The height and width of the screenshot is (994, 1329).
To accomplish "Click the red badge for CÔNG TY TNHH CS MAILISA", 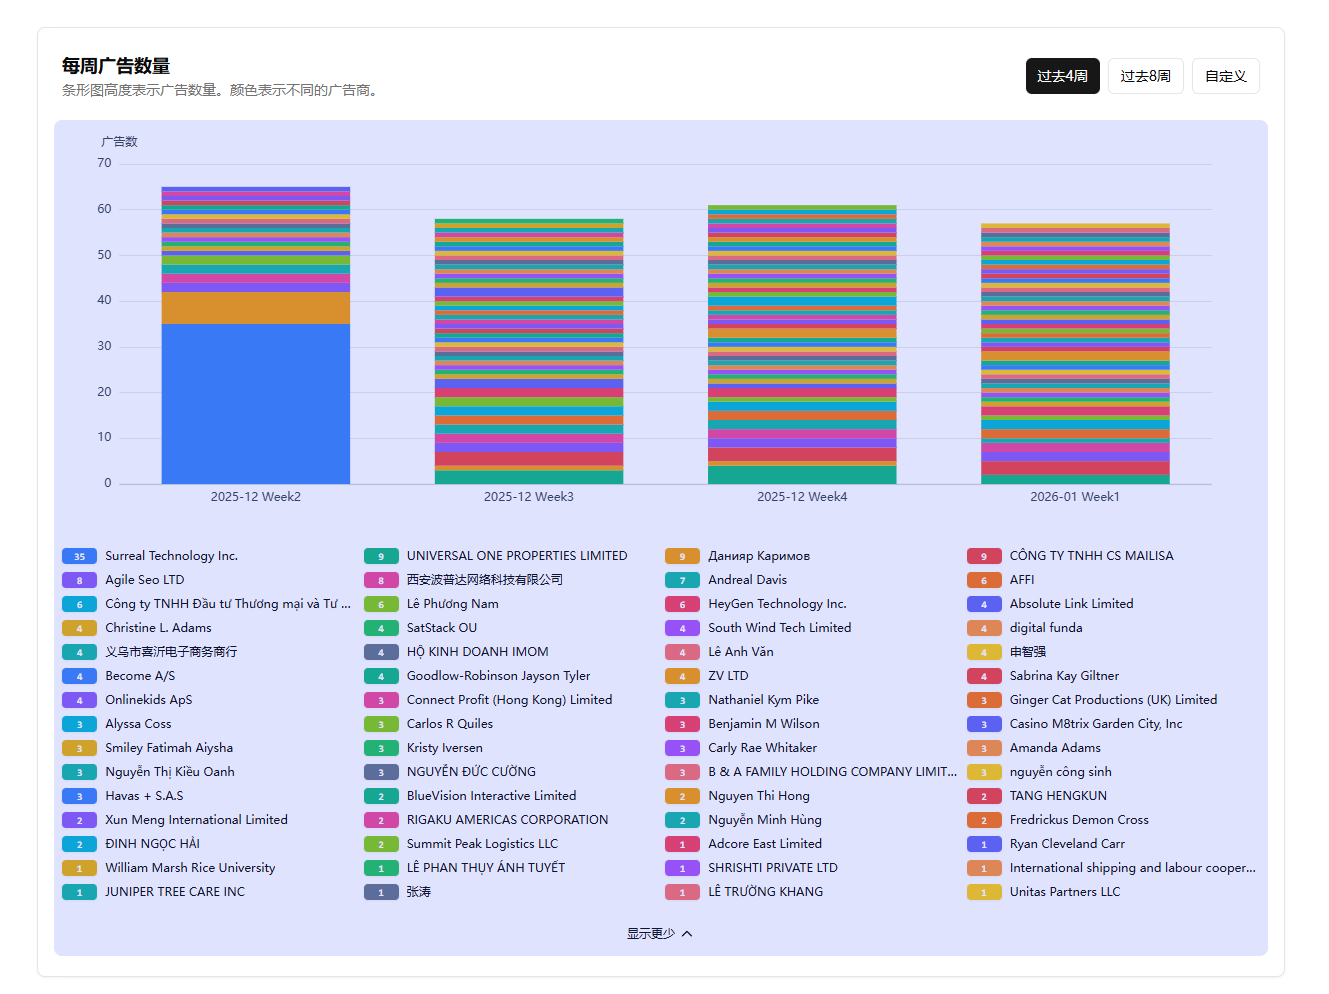I will pos(984,556).
